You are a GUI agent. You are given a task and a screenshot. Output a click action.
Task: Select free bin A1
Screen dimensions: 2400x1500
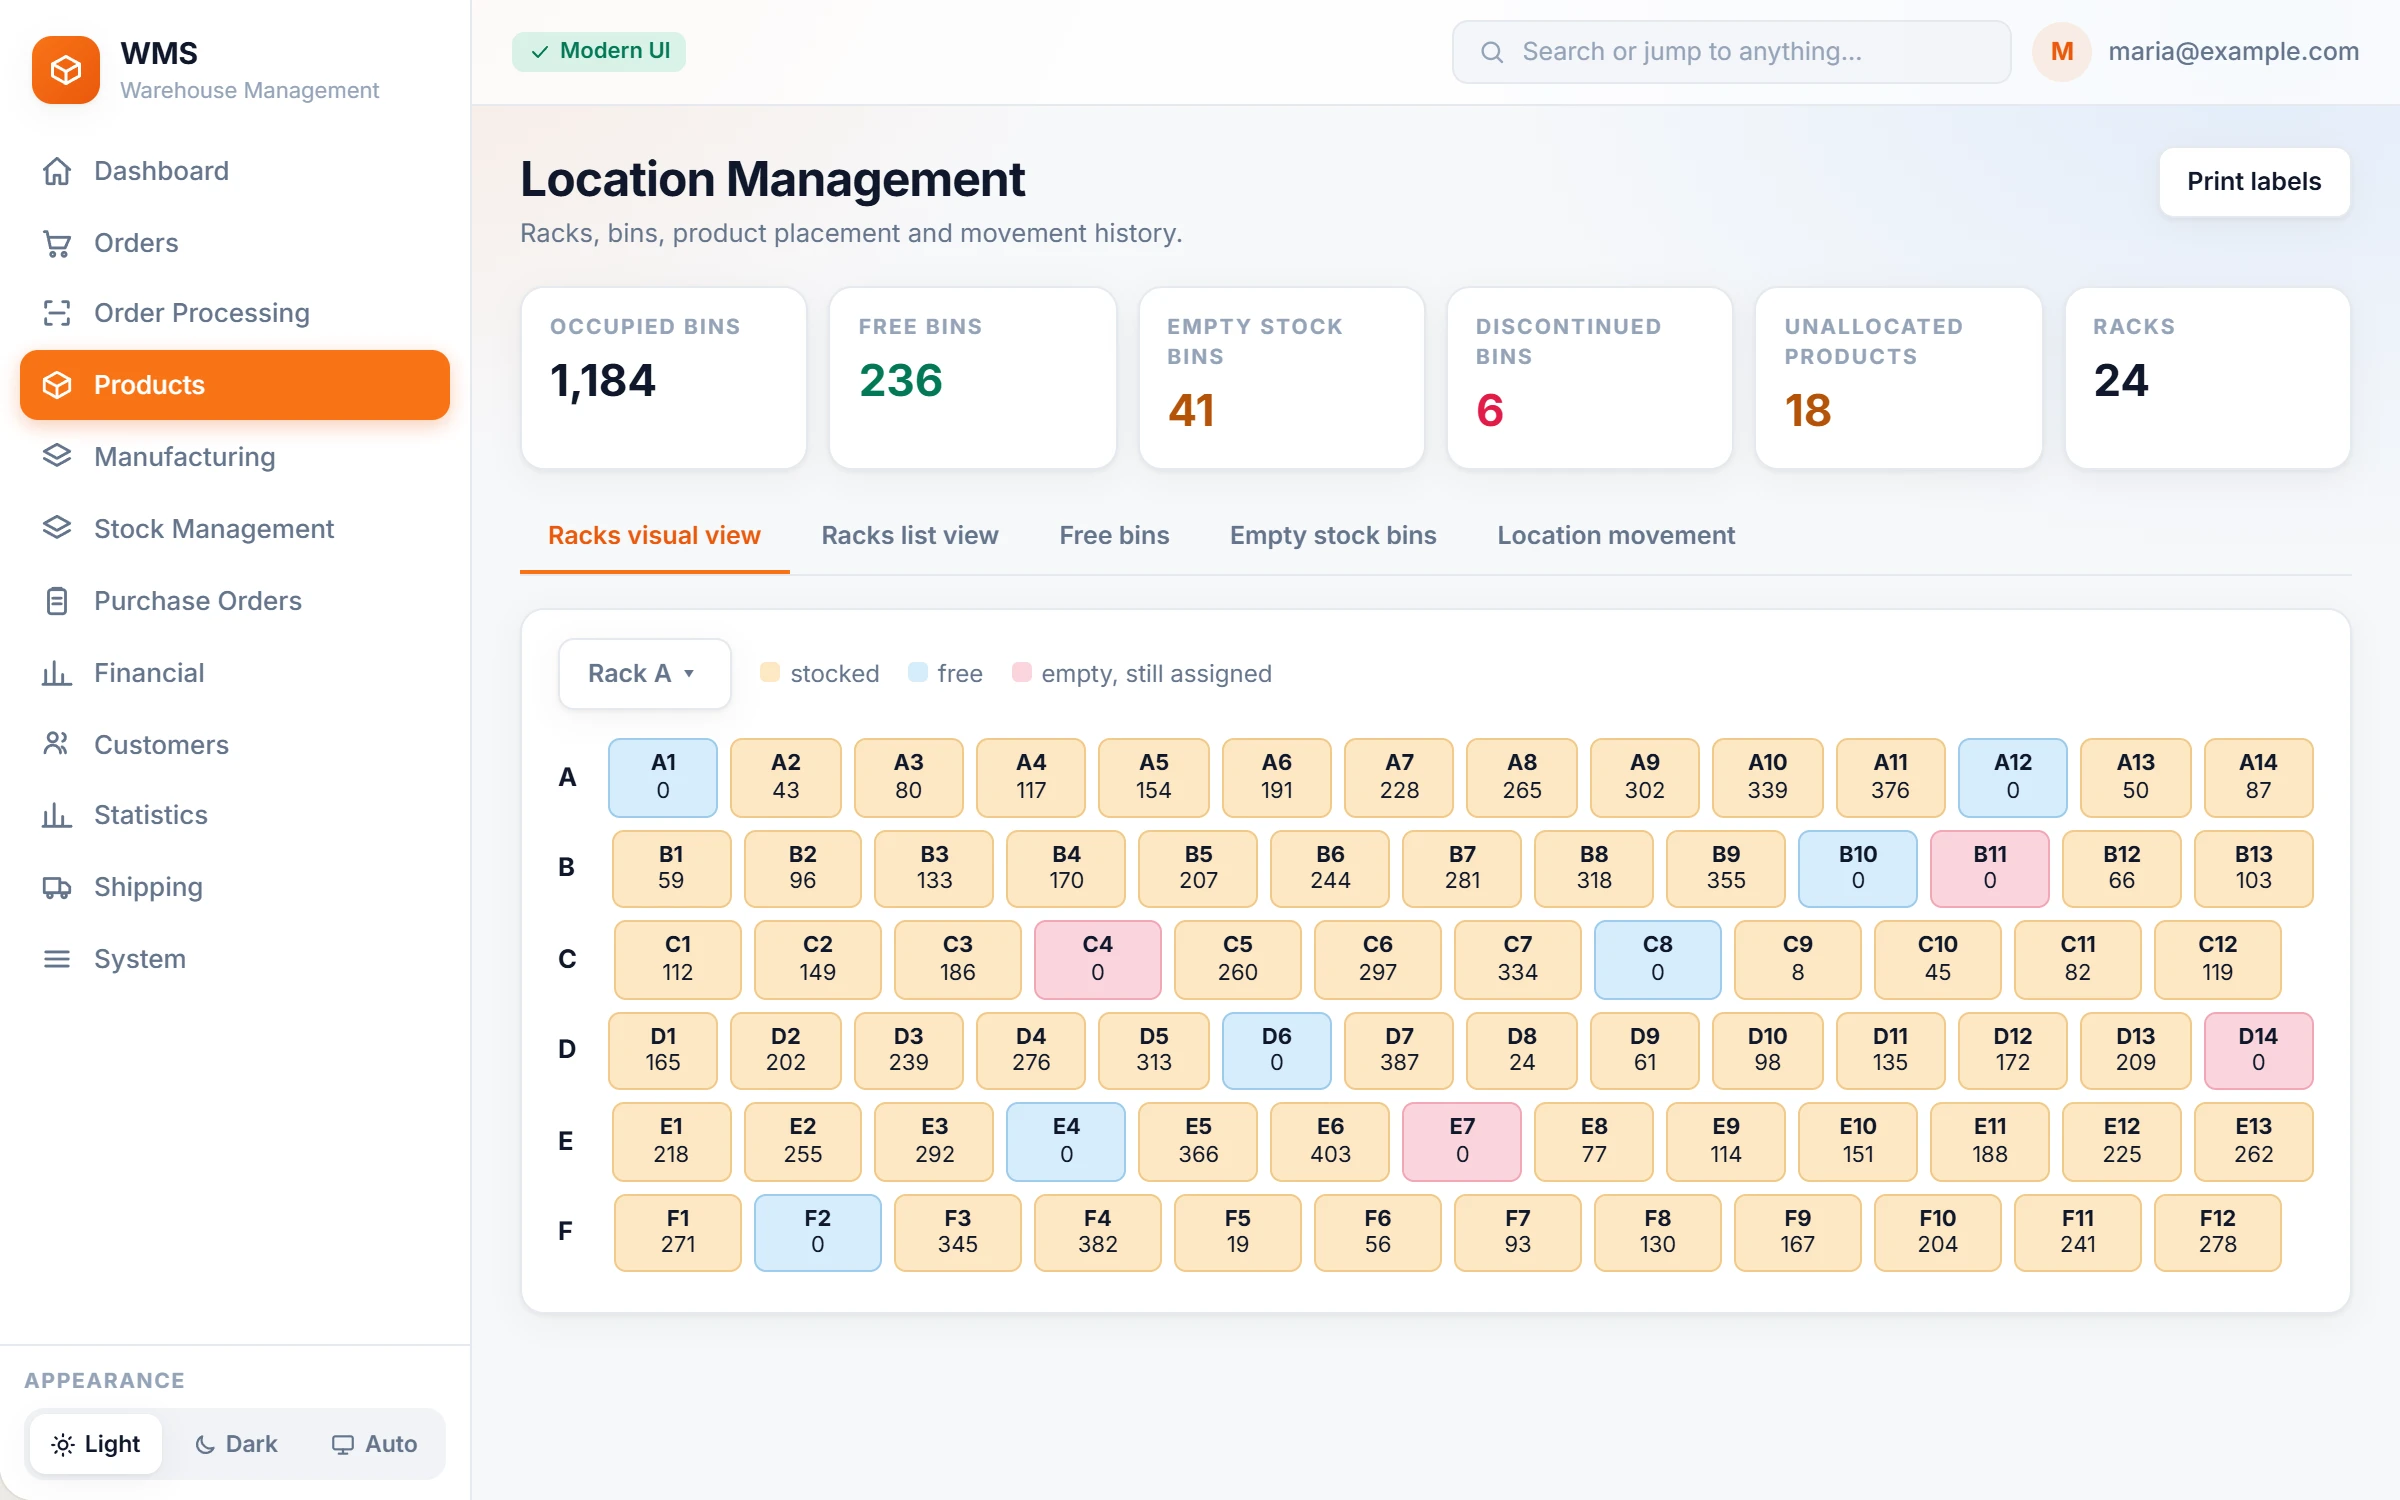pos(663,777)
